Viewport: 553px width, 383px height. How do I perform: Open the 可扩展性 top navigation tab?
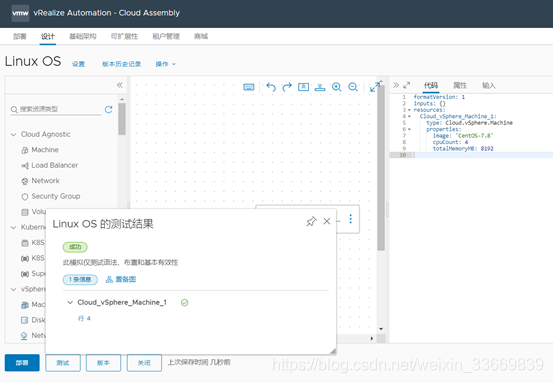124,36
